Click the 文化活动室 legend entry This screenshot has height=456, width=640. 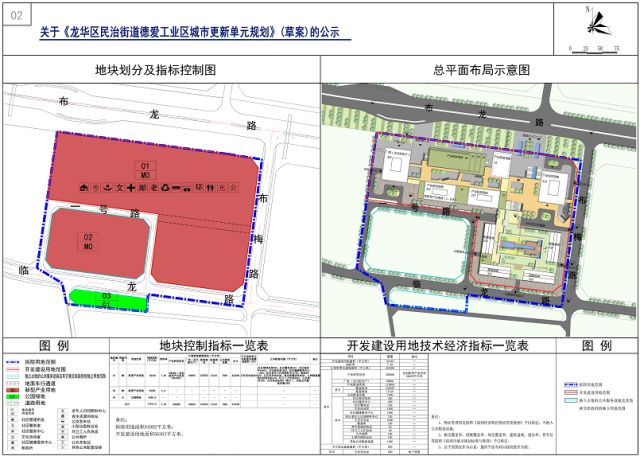(x=31, y=437)
